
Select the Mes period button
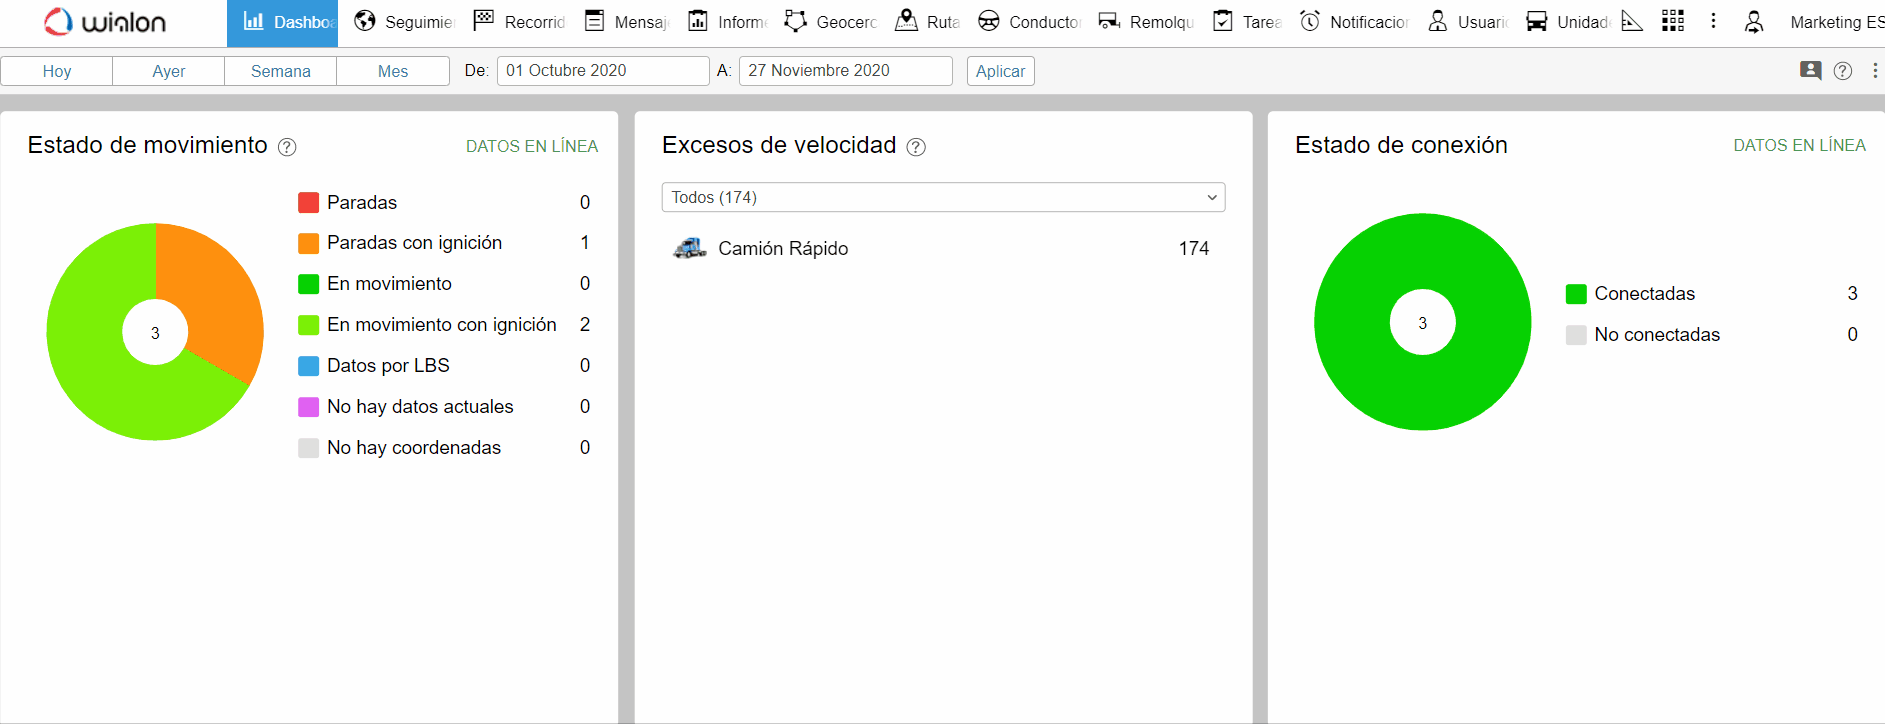(393, 71)
